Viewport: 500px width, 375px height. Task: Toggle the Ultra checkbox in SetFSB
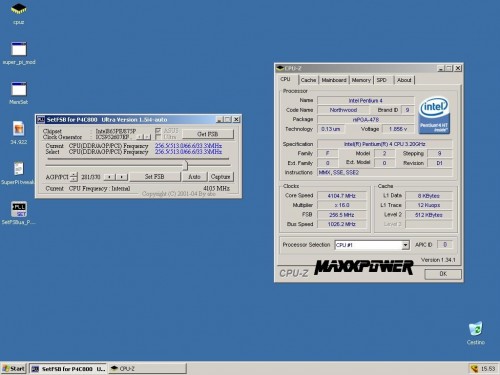coord(158,137)
